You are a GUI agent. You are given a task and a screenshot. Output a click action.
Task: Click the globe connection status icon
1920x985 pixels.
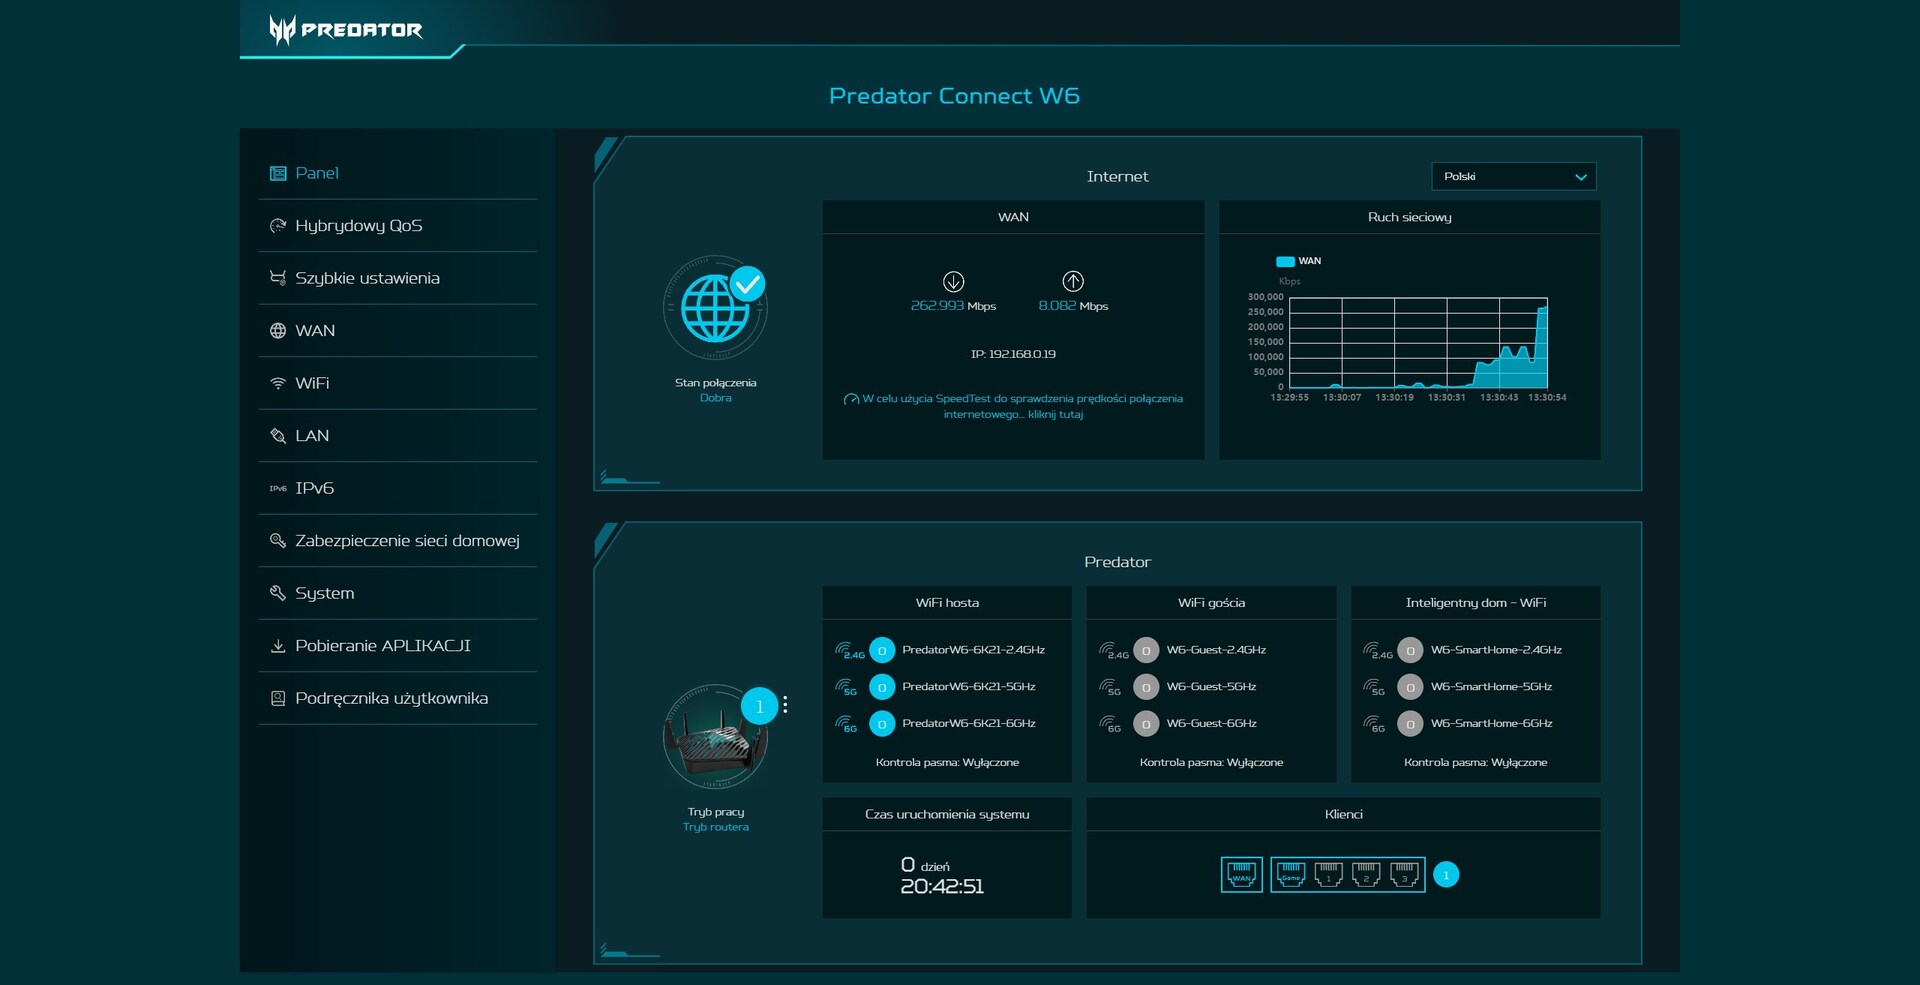coord(715,309)
